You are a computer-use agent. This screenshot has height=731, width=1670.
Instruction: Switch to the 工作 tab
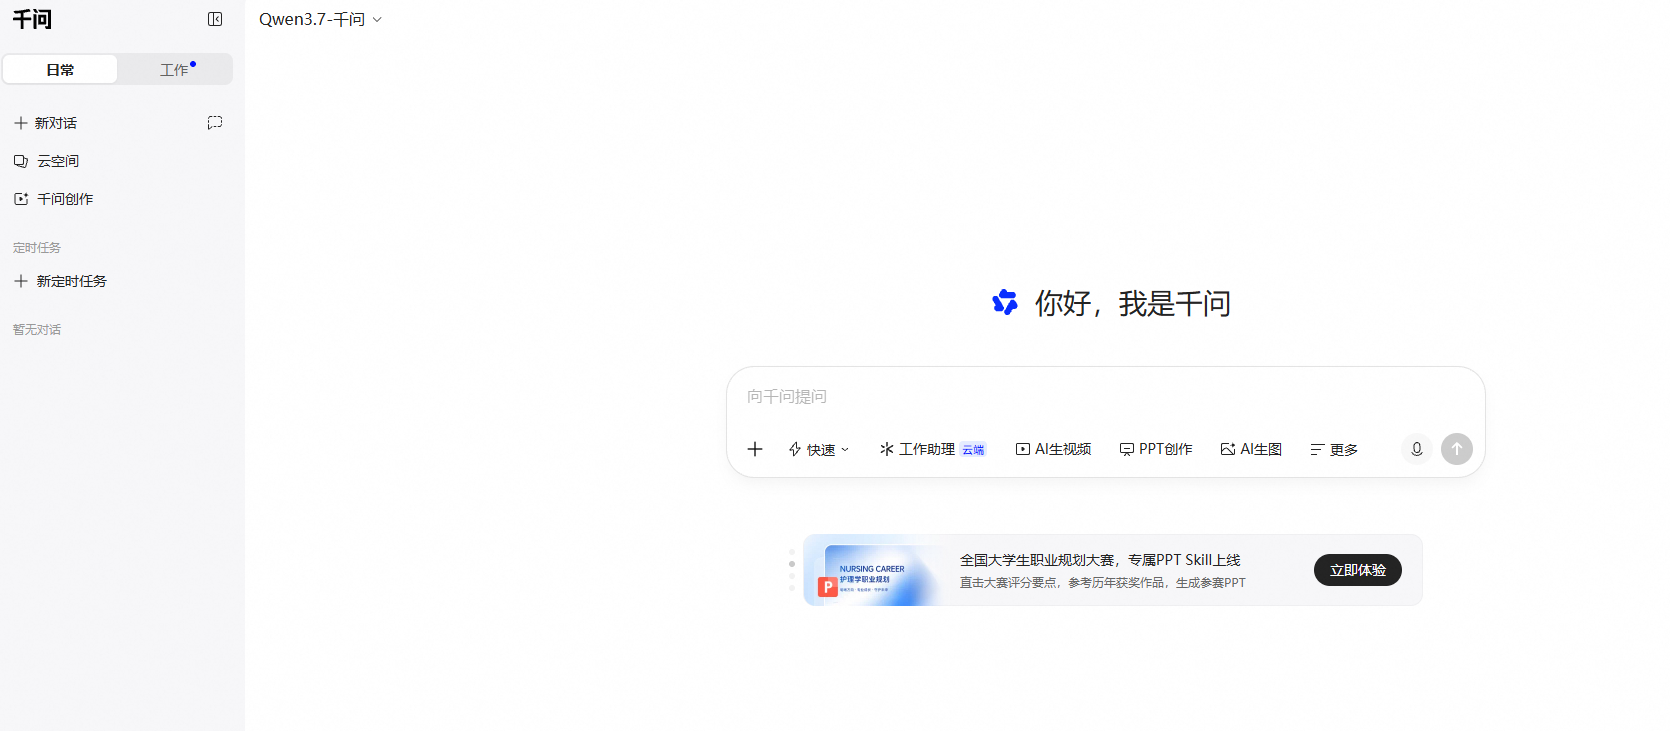coord(175,69)
